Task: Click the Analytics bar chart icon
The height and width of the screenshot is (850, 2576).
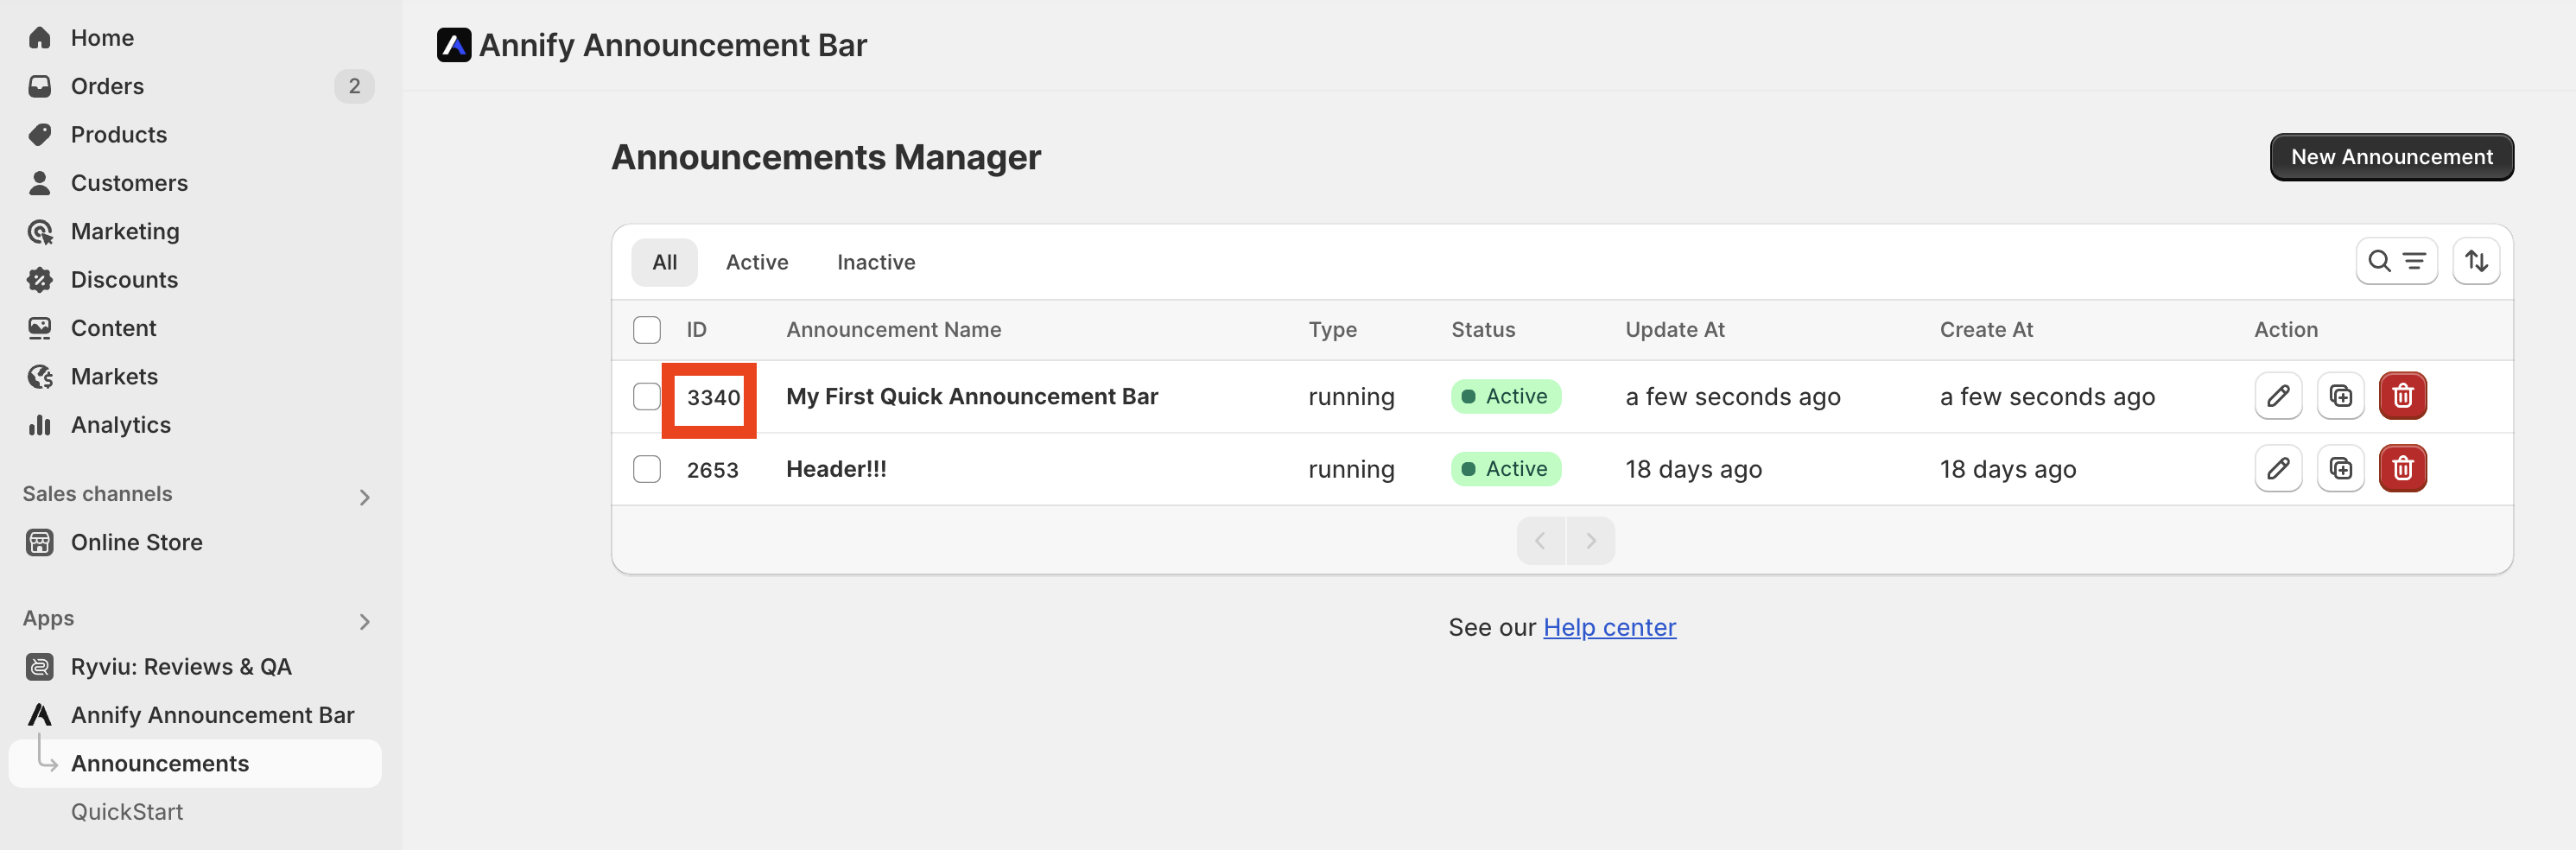Action: pyautogui.click(x=40, y=425)
